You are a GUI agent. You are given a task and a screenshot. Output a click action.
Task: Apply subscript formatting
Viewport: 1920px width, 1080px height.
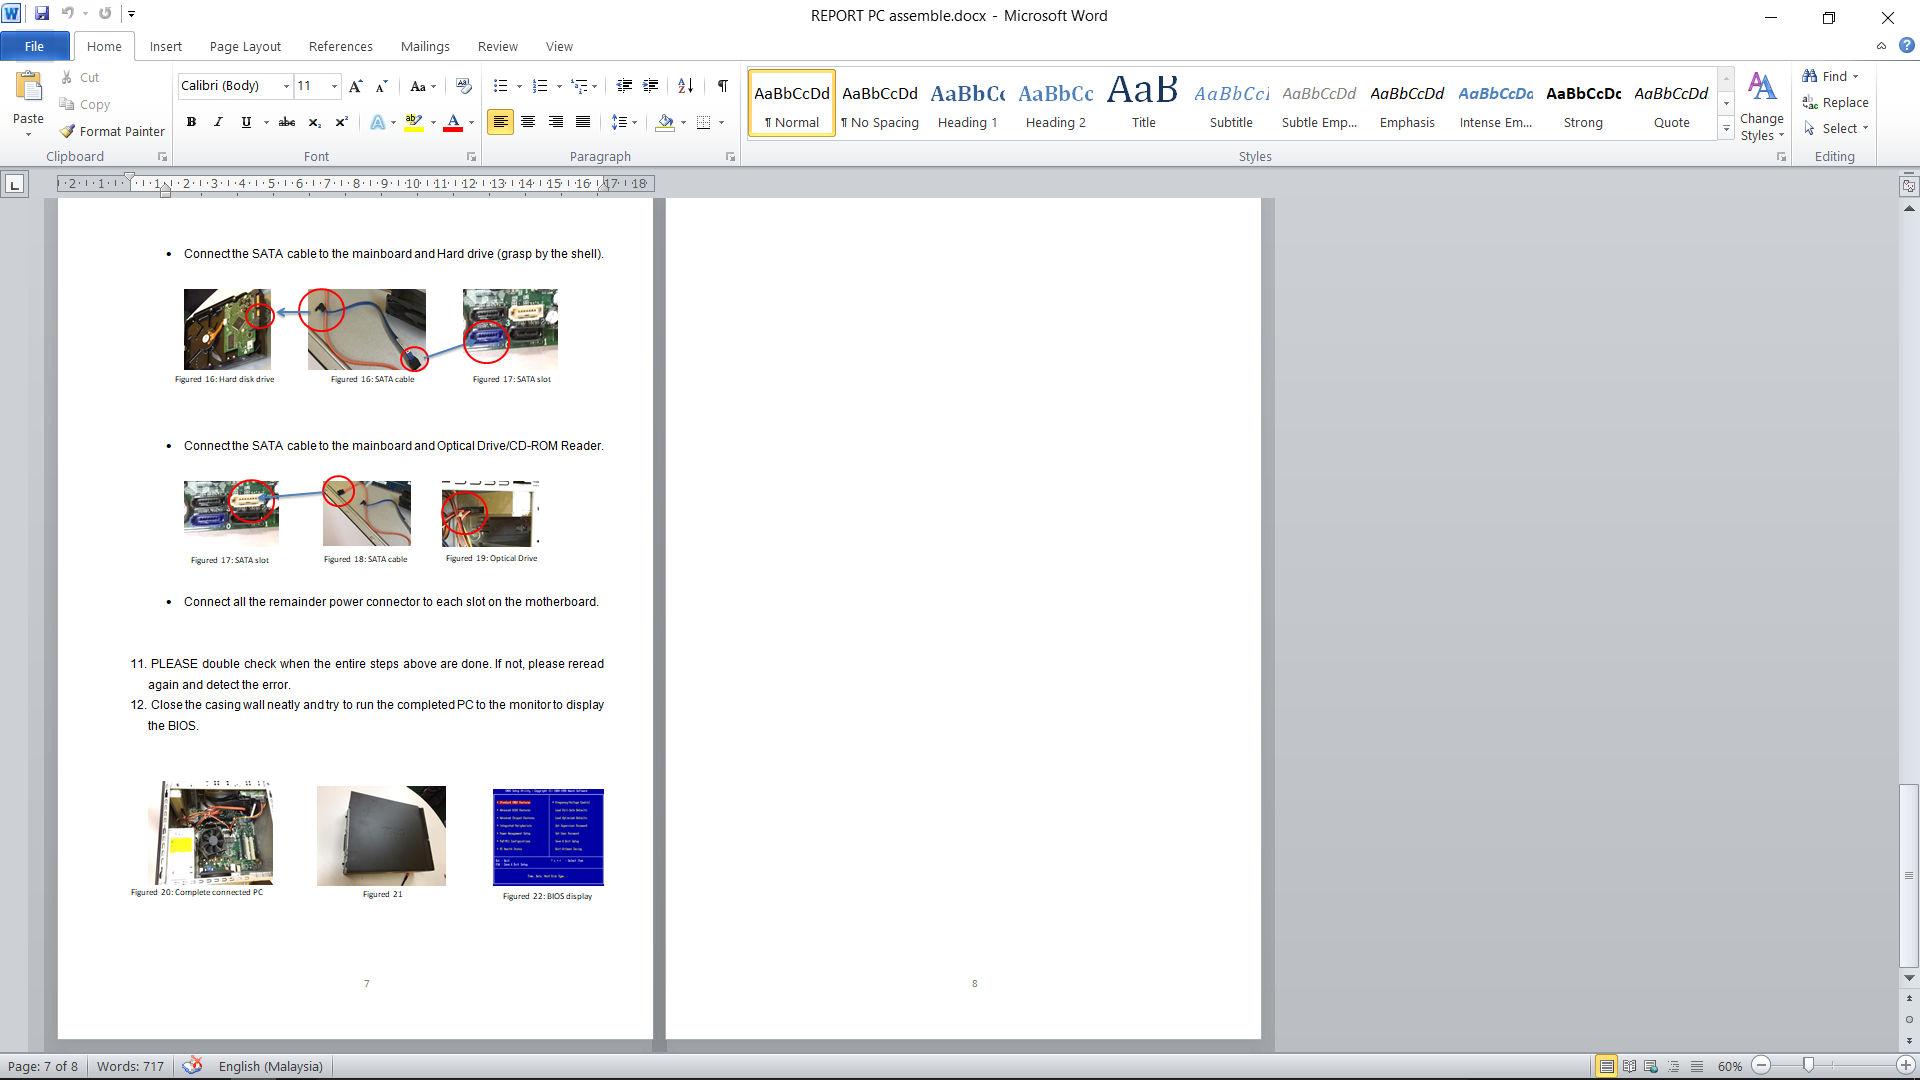pyautogui.click(x=314, y=122)
